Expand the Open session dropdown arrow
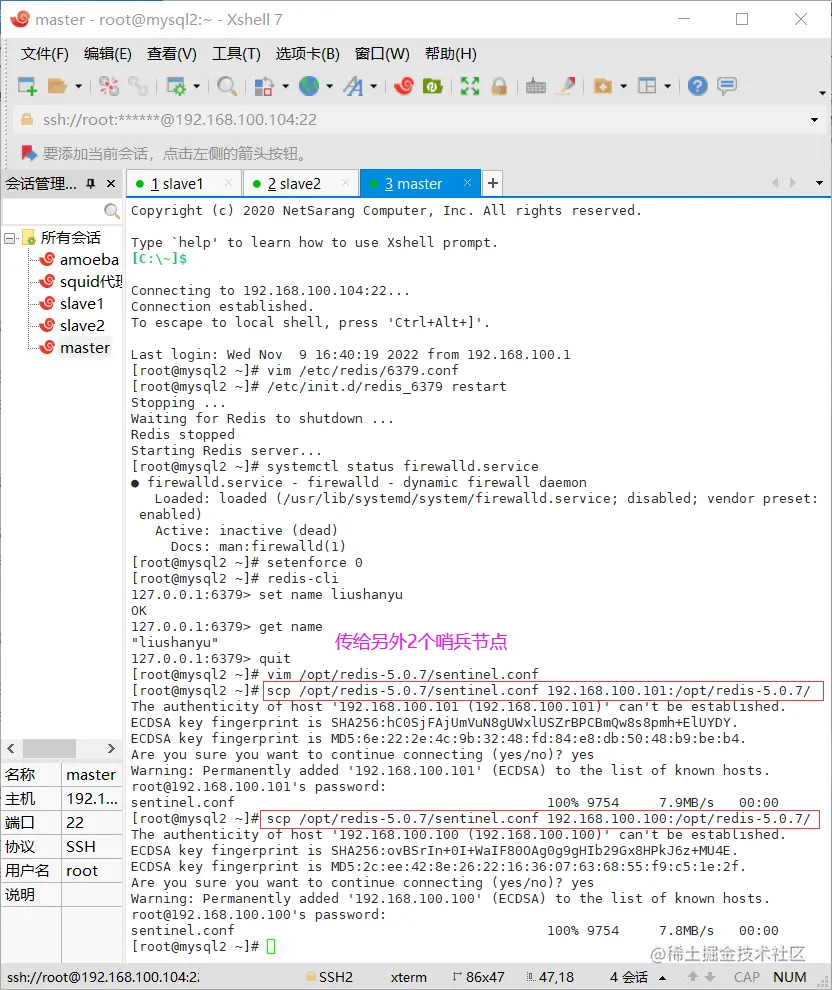Viewport: 832px width, 990px height. [x=78, y=86]
